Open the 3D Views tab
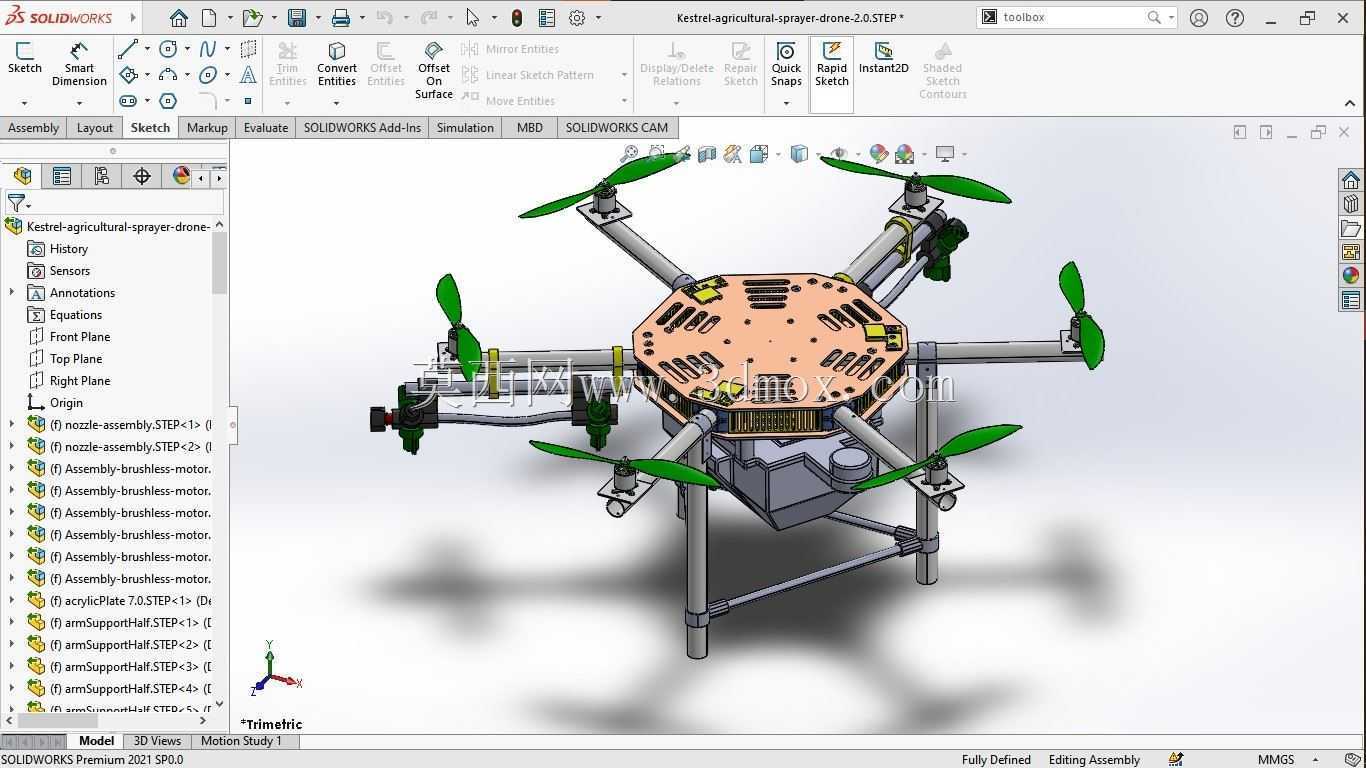 point(157,741)
